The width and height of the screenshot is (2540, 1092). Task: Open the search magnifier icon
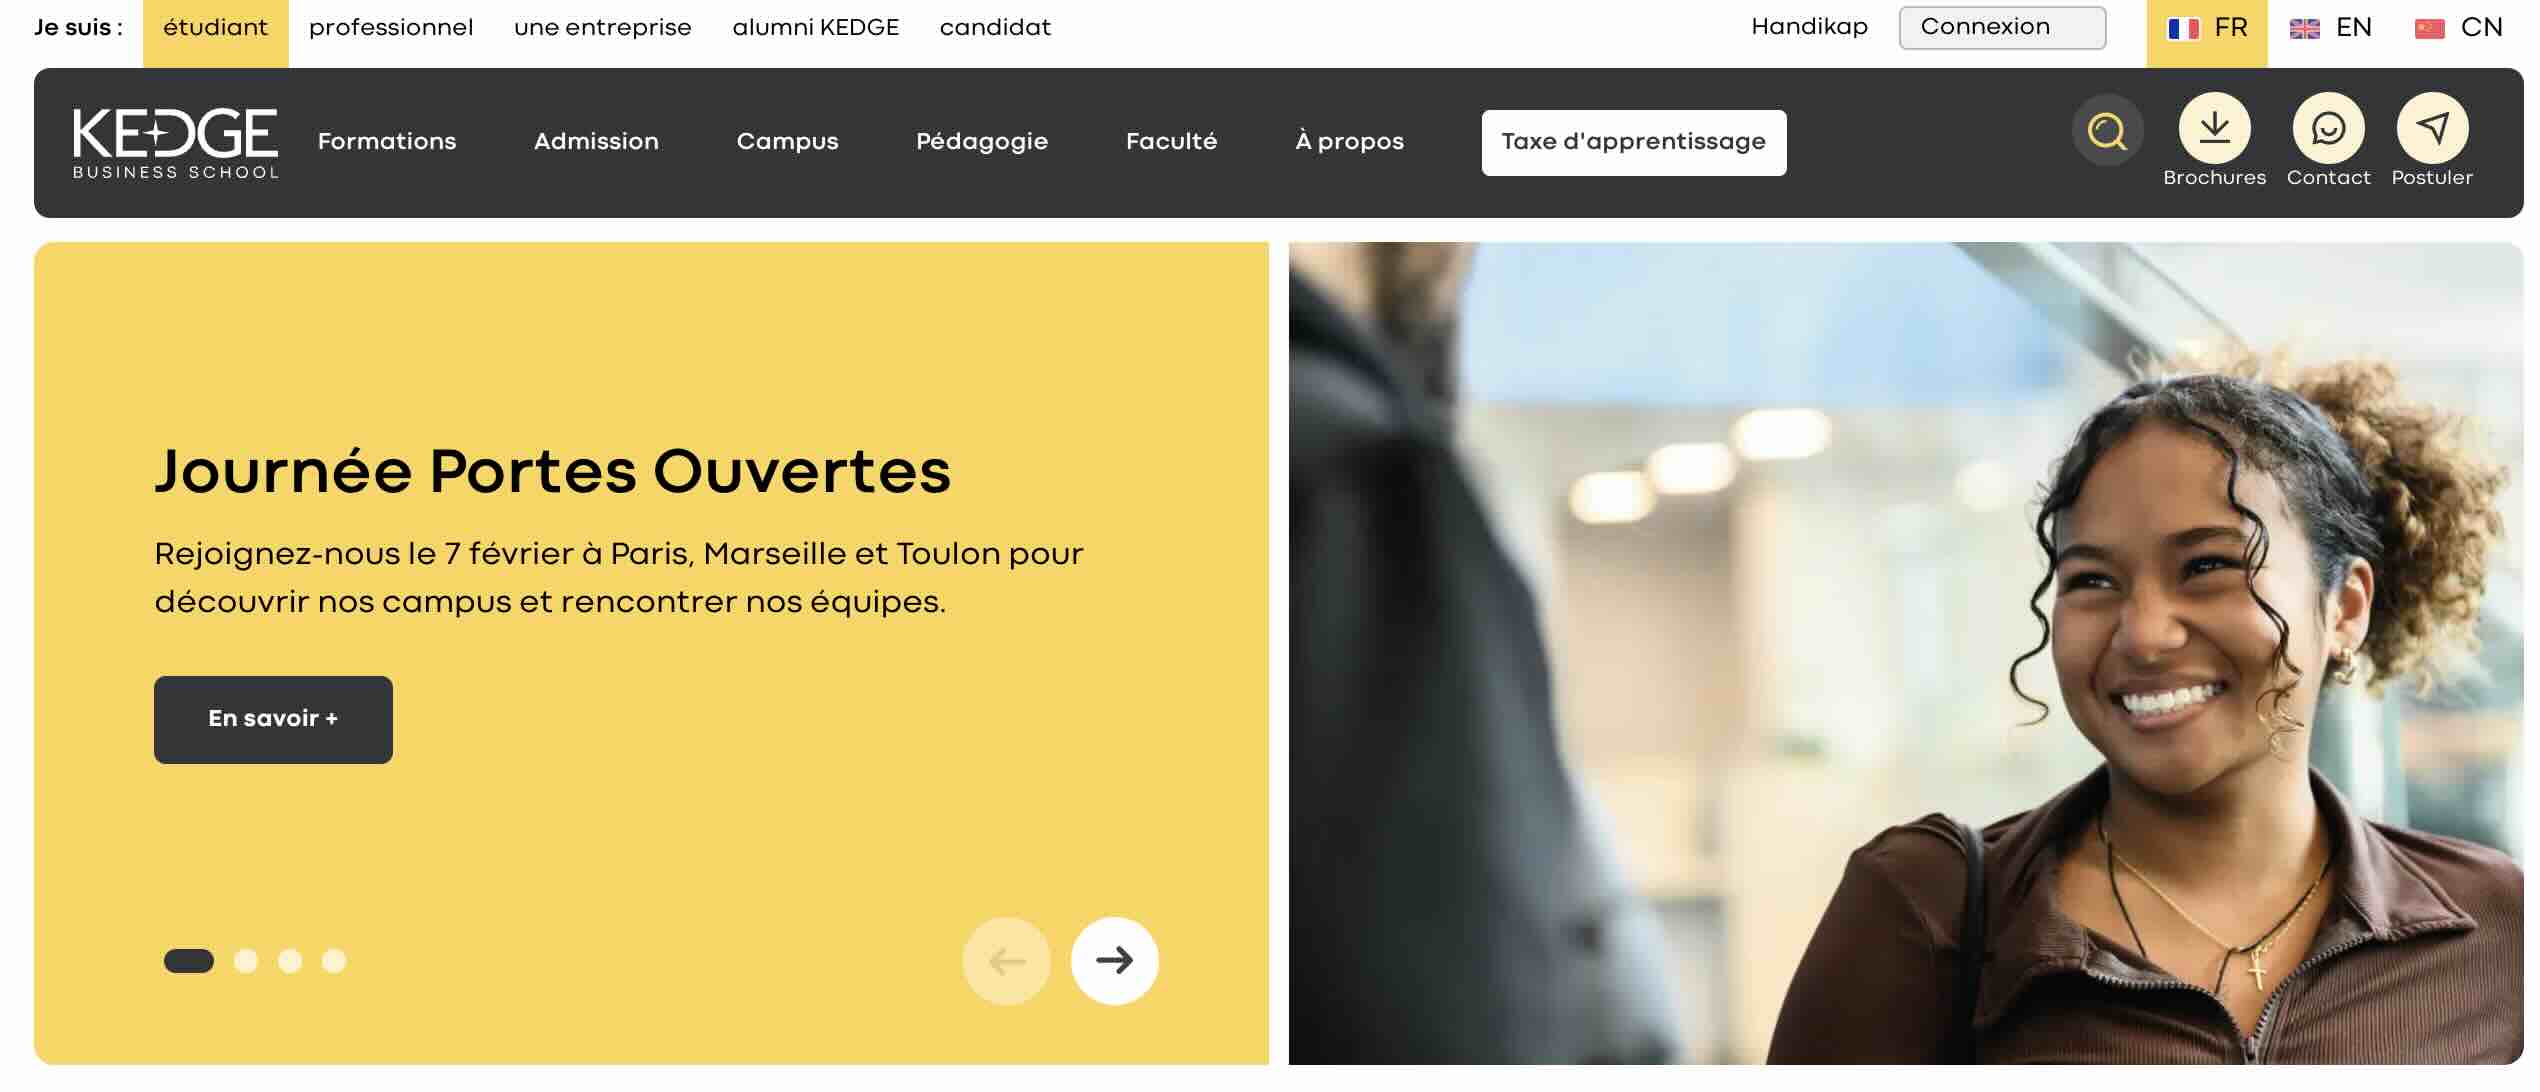pos(2107,130)
